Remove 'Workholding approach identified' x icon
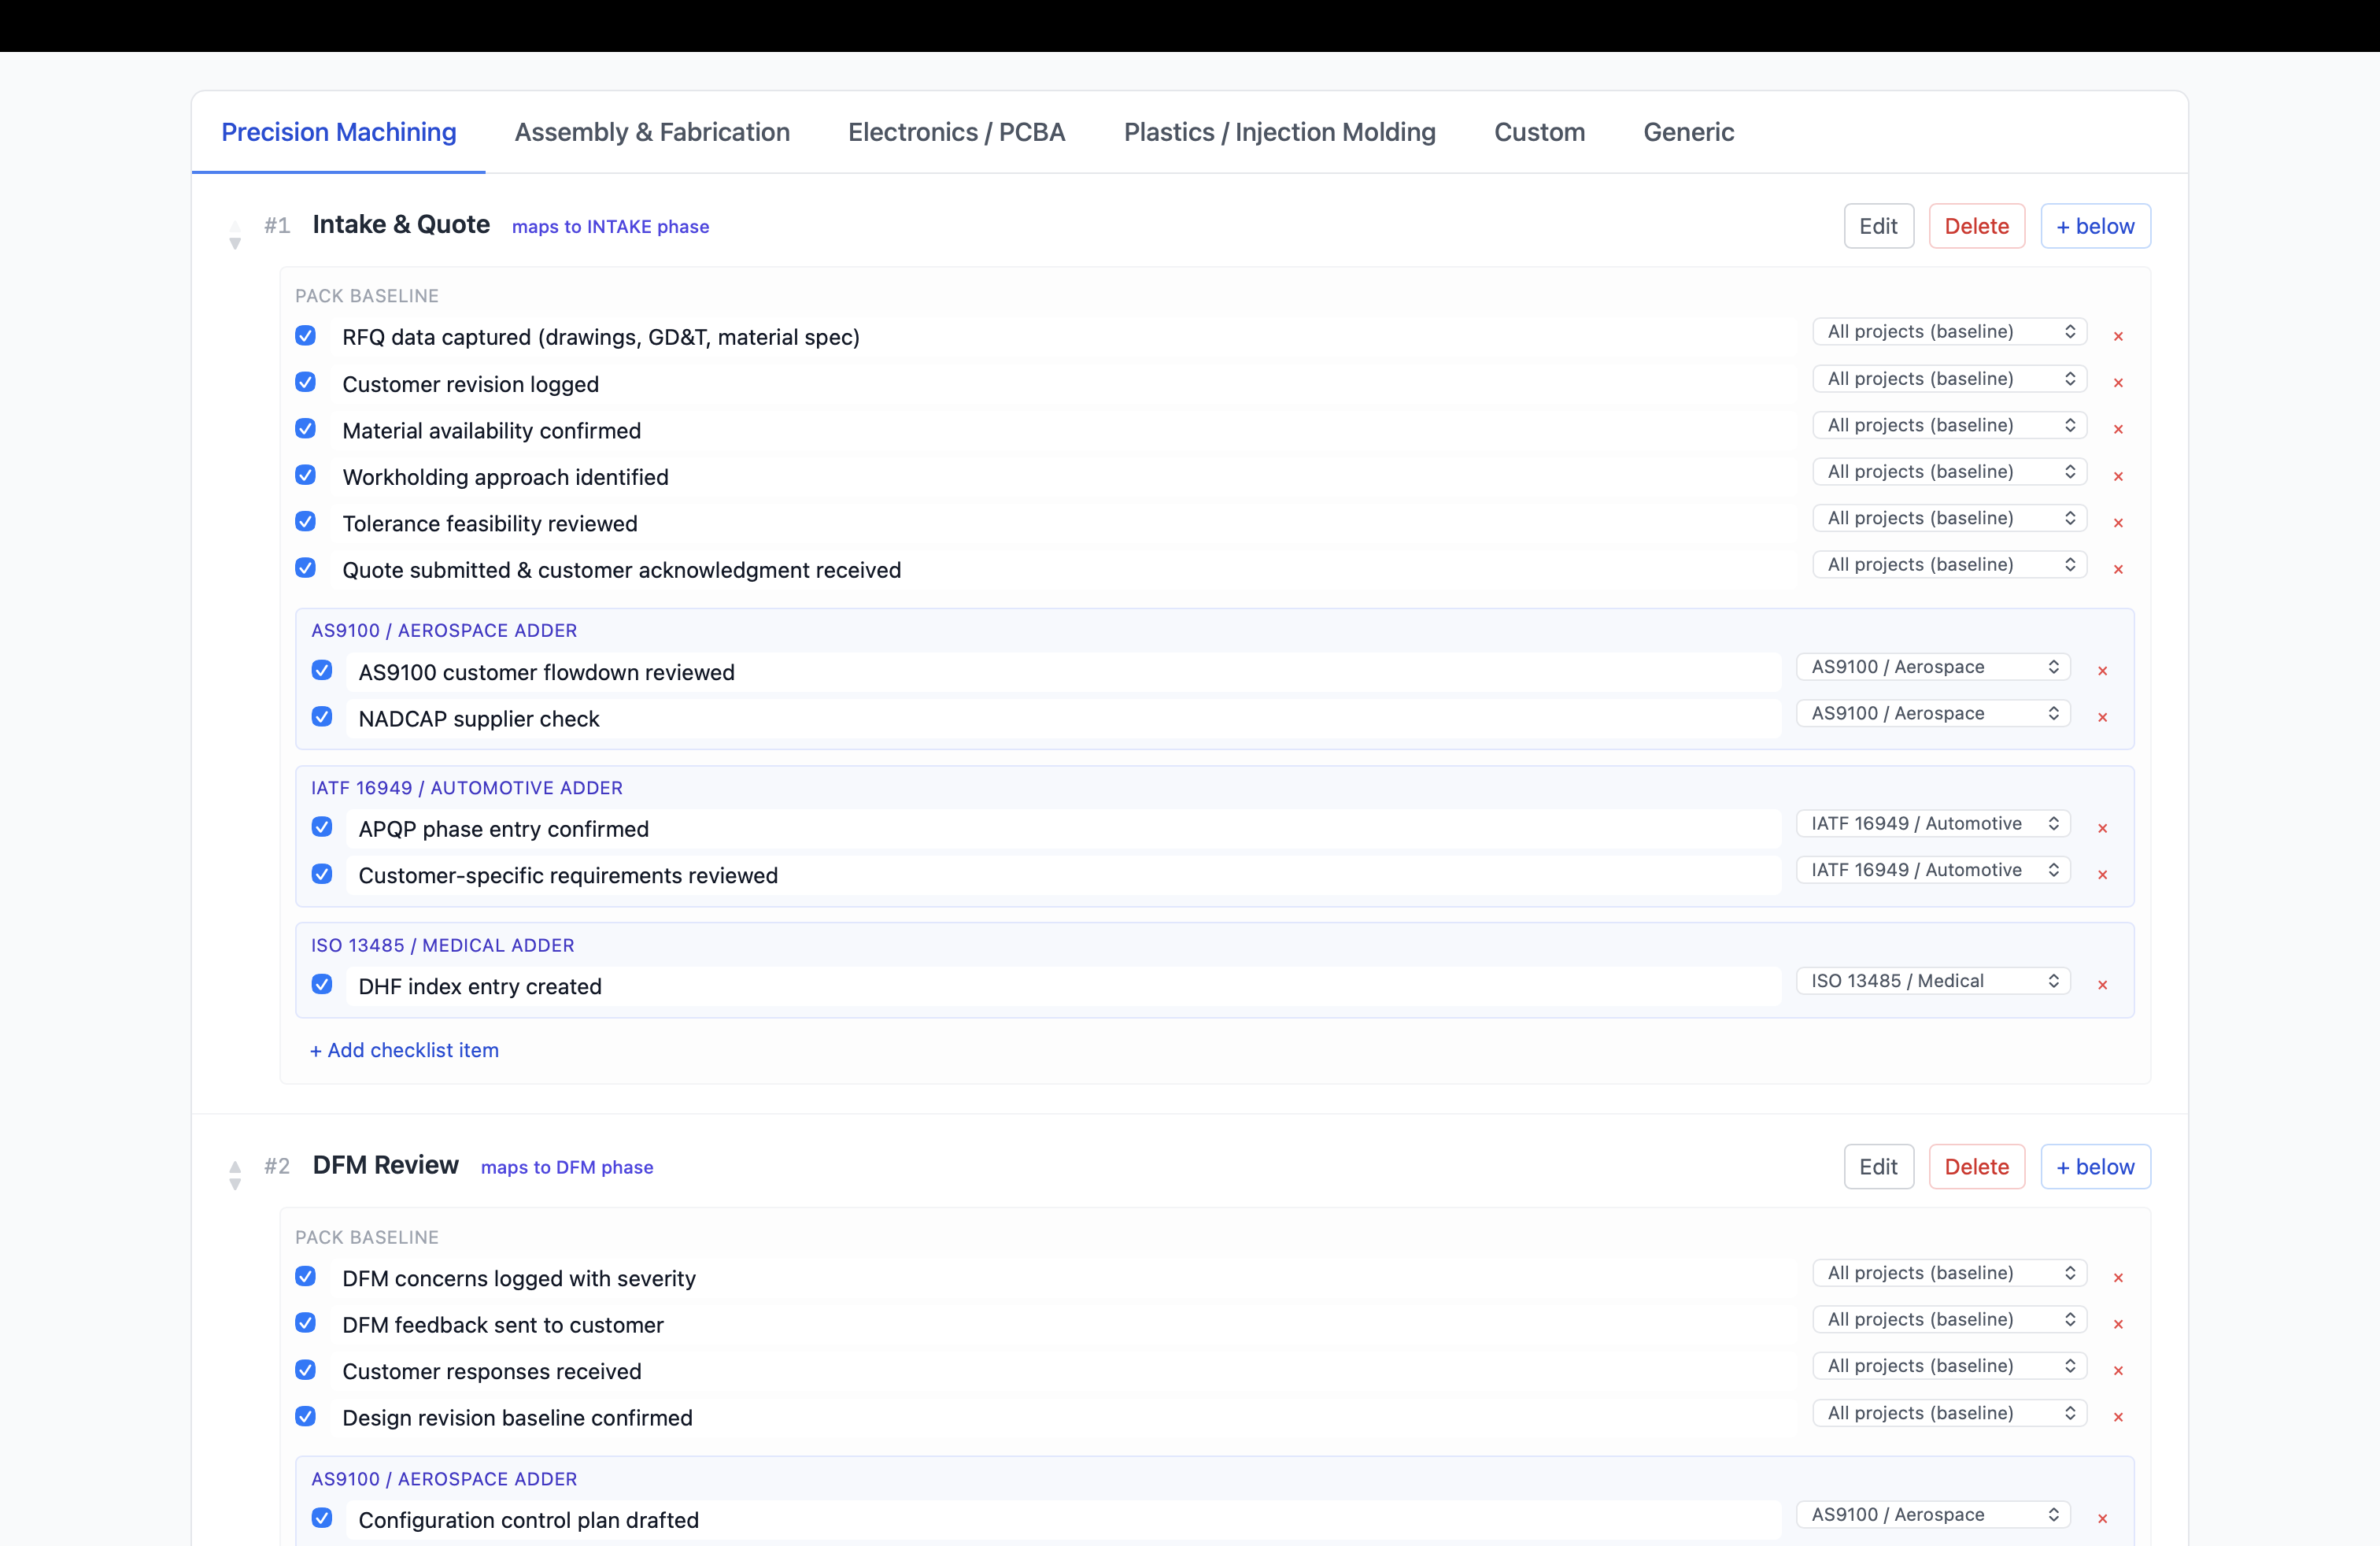This screenshot has width=2380, height=1546. coord(2118,476)
